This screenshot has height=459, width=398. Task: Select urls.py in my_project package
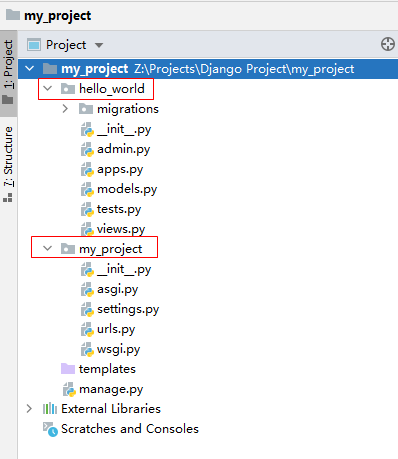[x=116, y=329]
